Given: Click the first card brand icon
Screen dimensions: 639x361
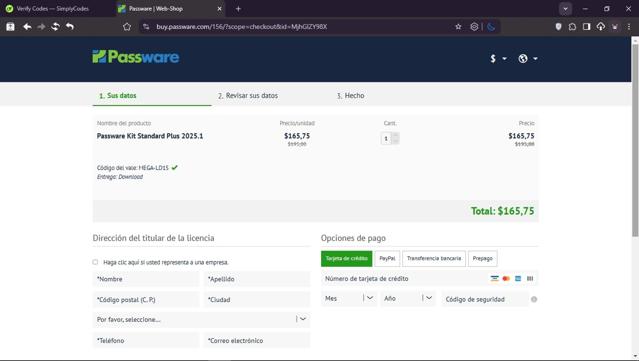Looking at the screenshot, I should click(494, 279).
